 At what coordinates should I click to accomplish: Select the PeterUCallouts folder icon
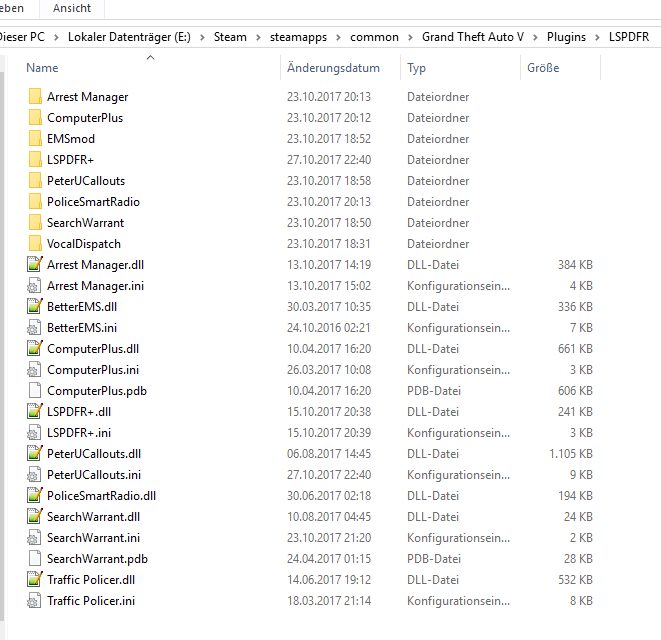tap(35, 180)
